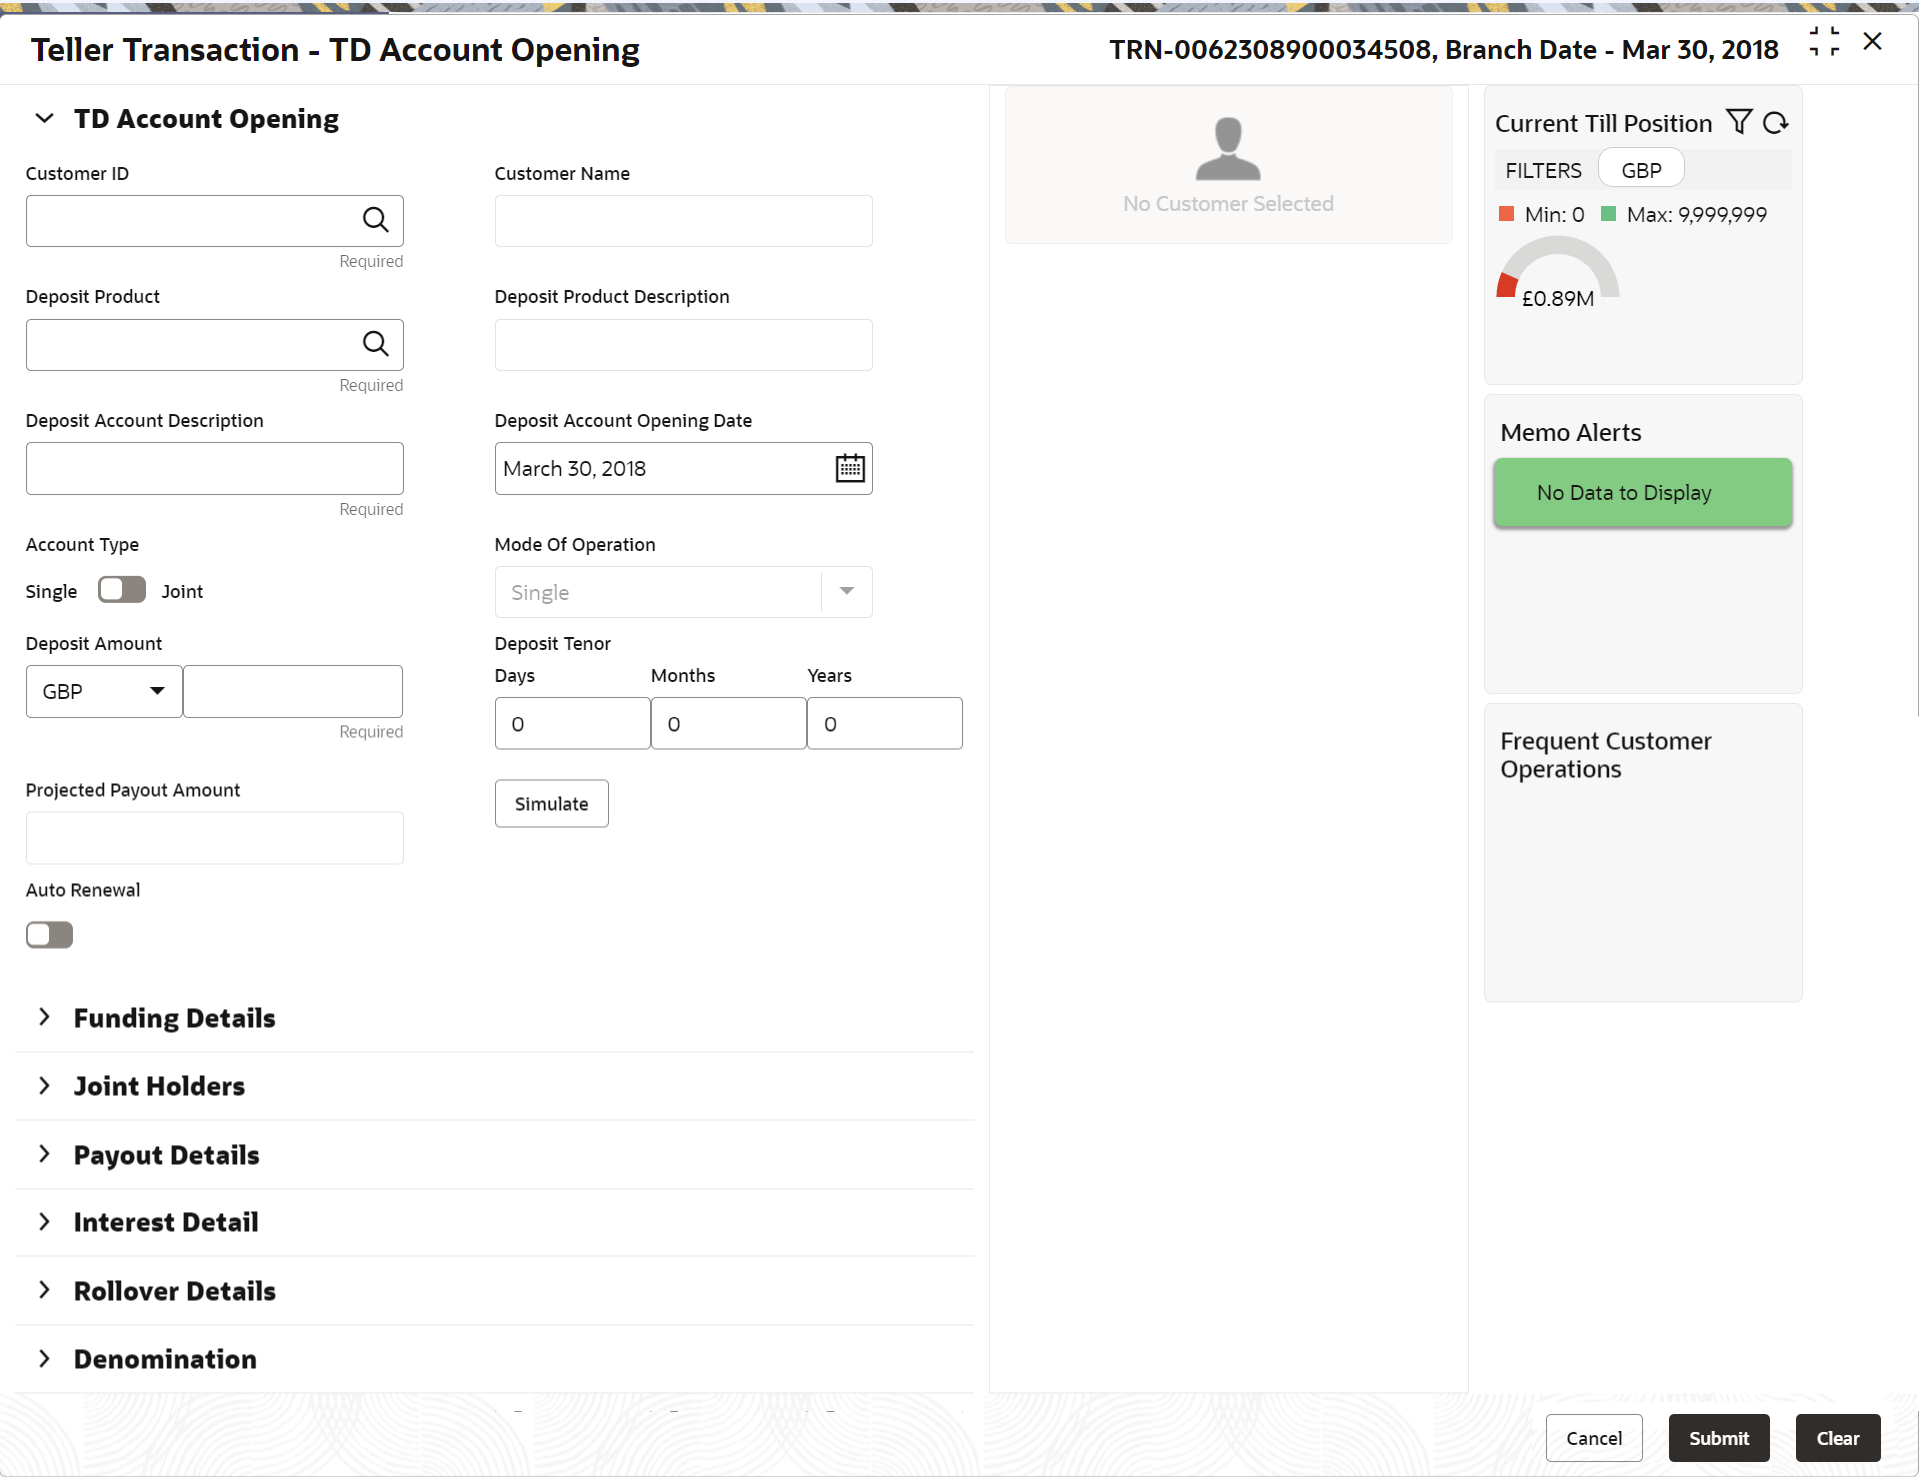Open the Deposit Account Opening Date calendar
The width and height of the screenshot is (1919, 1479).
coord(849,468)
